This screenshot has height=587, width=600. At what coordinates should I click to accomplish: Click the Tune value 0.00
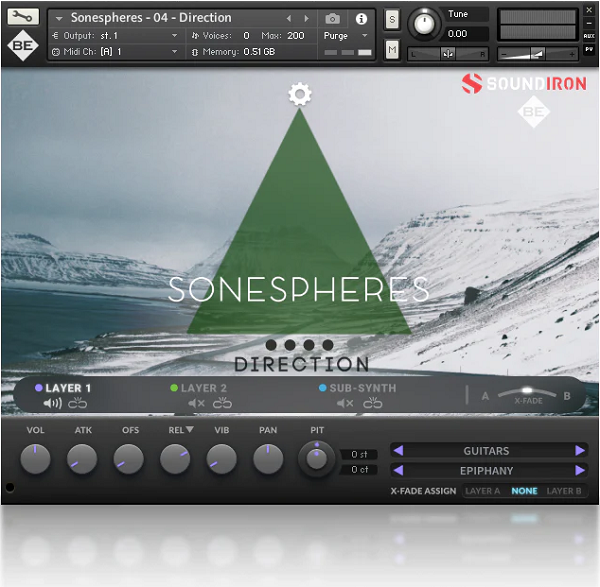(457, 34)
